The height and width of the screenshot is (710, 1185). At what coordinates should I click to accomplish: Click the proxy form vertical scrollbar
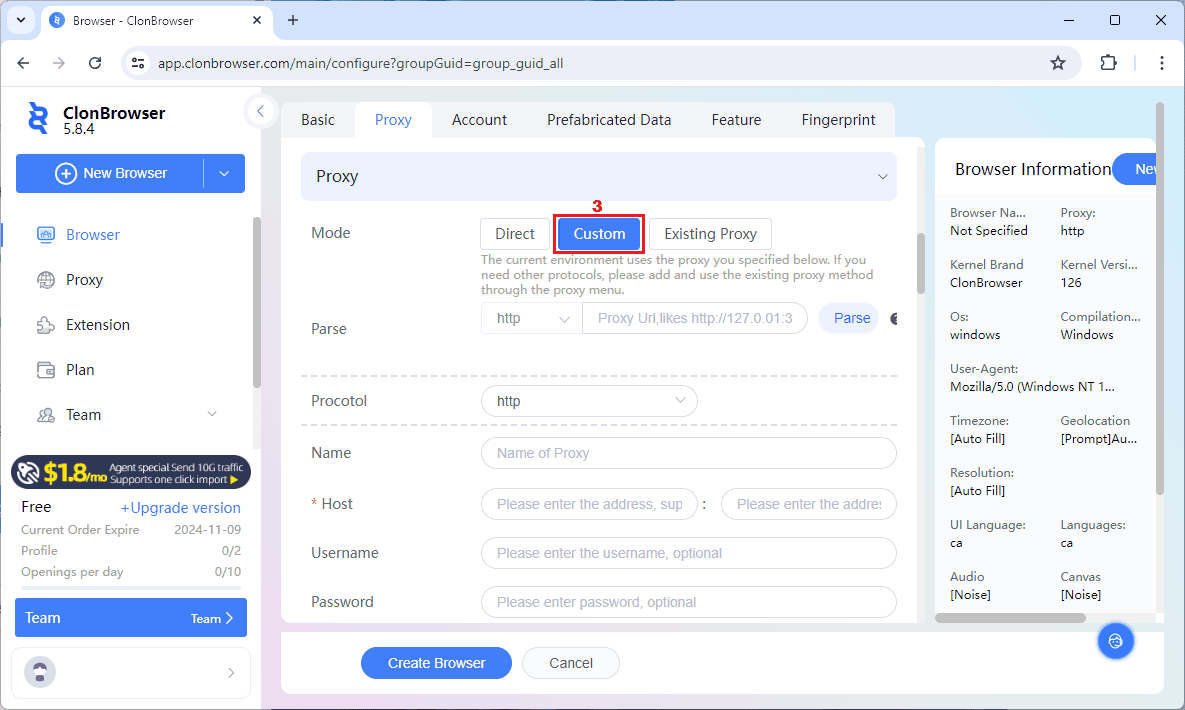click(x=921, y=263)
